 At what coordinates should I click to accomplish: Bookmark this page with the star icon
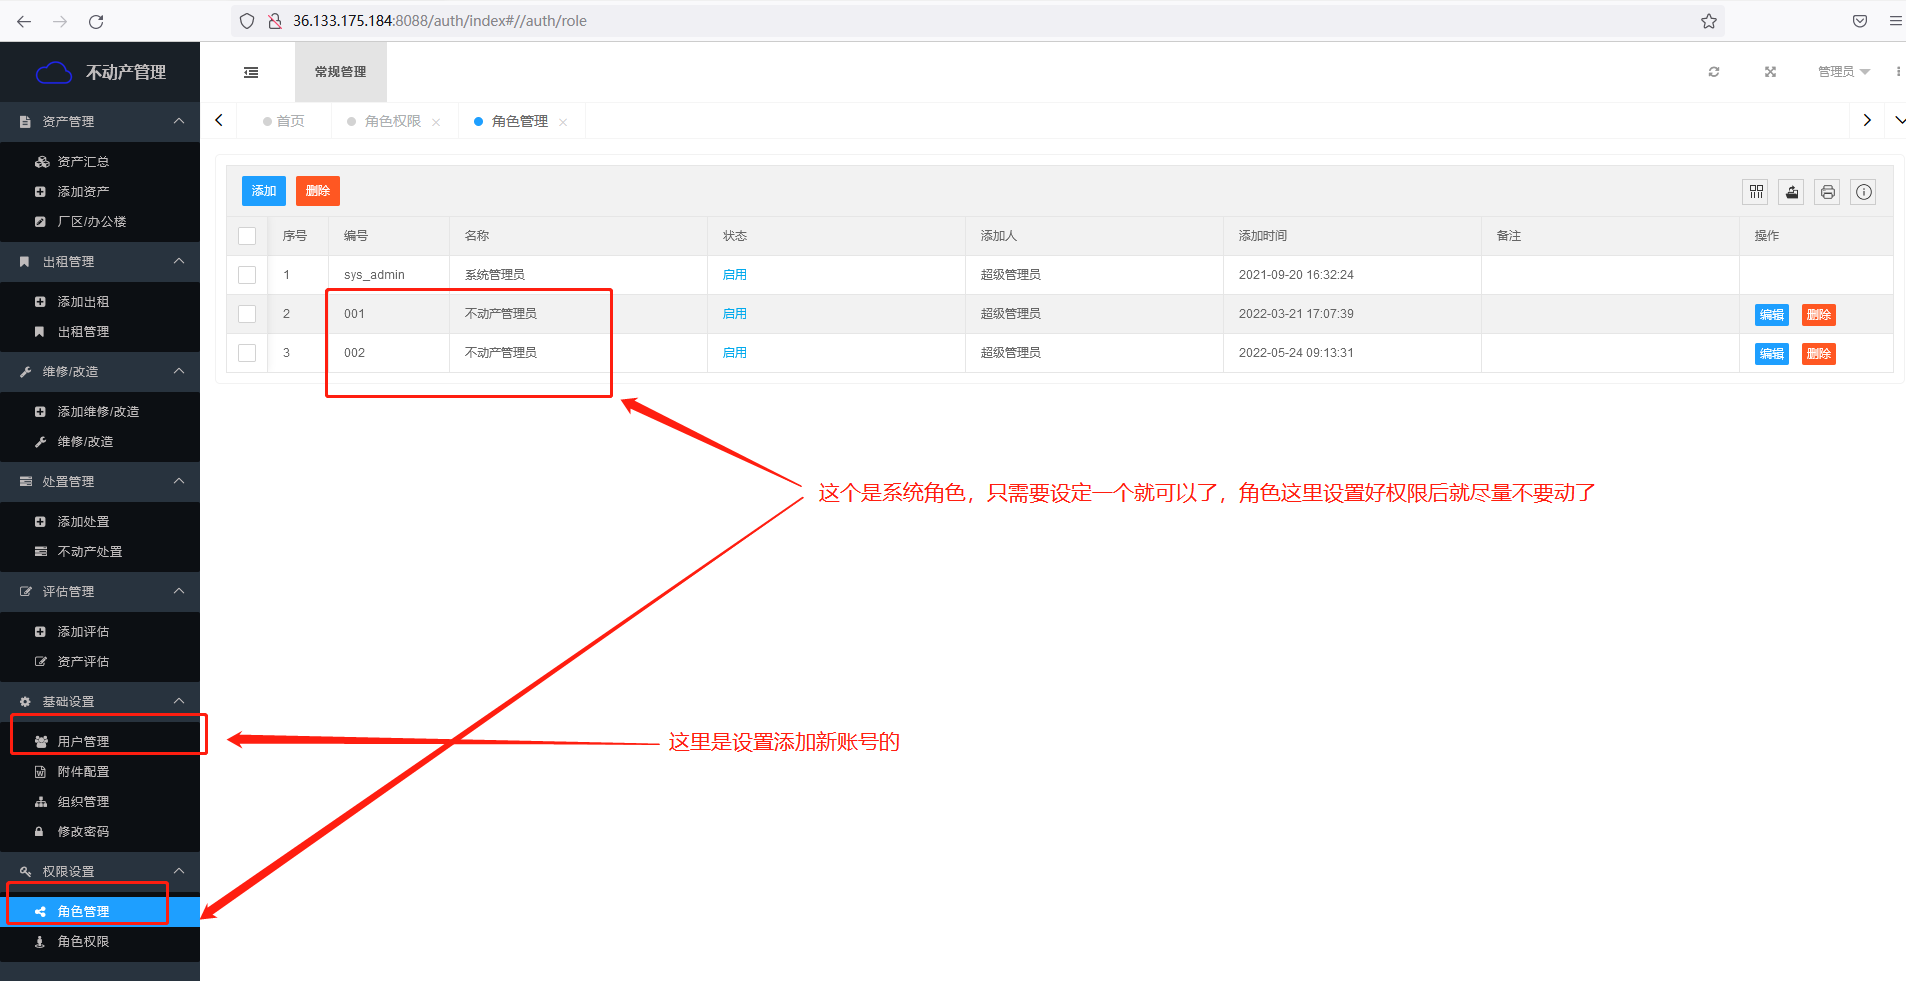(1709, 21)
